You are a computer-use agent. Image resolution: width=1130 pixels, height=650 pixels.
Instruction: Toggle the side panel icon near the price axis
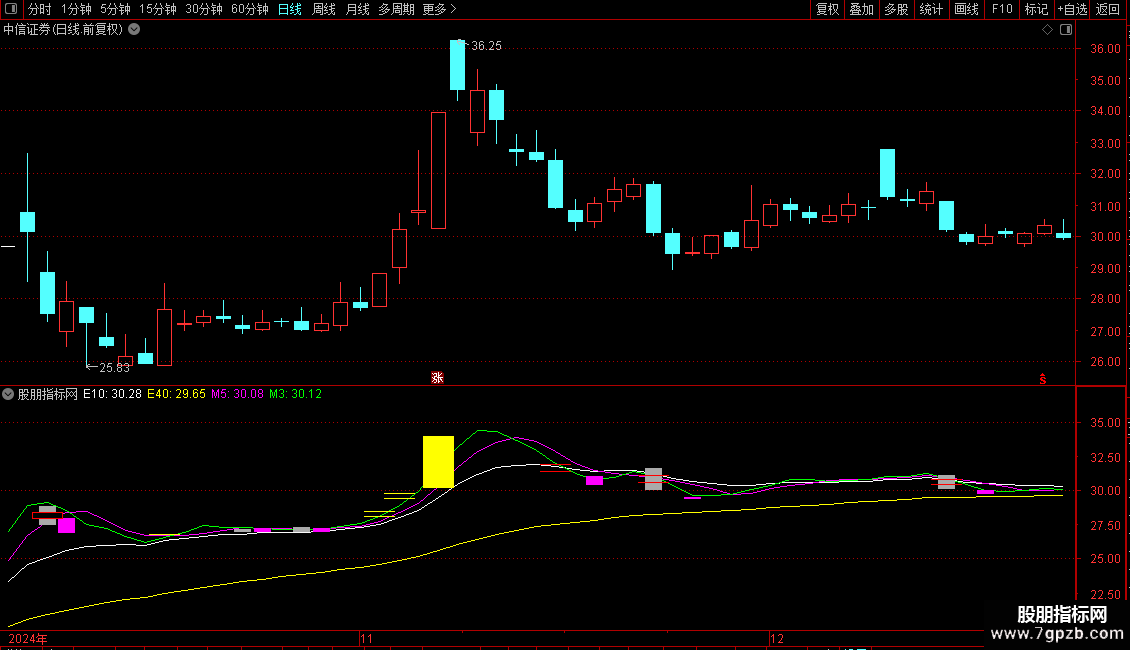coord(1066,30)
